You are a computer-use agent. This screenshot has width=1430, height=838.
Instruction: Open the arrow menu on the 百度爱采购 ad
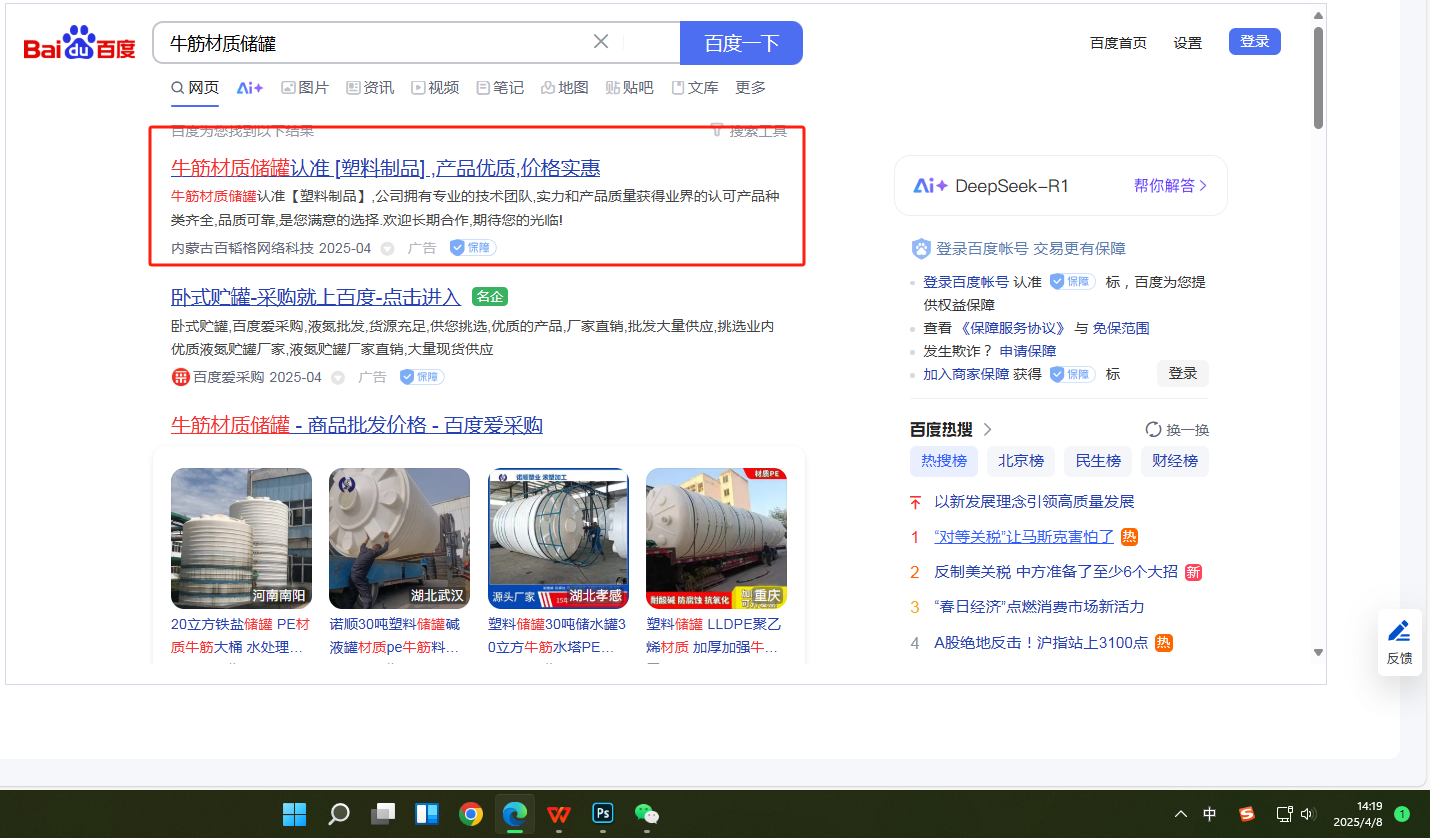tap(338, 377)
